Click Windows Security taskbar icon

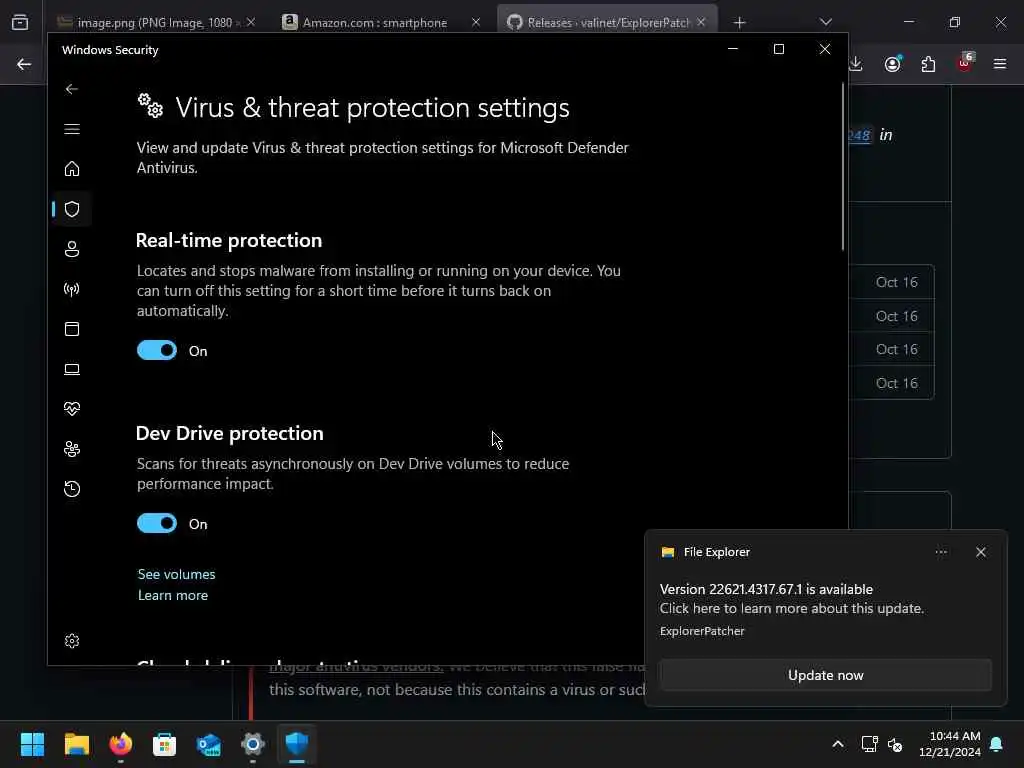pyautogui.click(x=297, y=743)
